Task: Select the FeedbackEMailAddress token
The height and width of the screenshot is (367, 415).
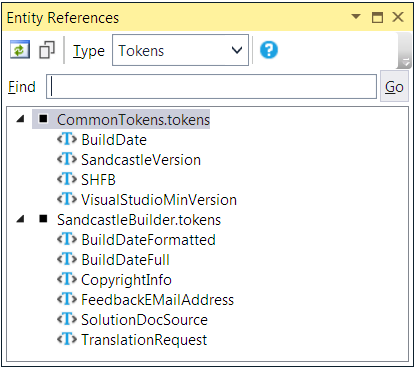Action: pos(158,300)
